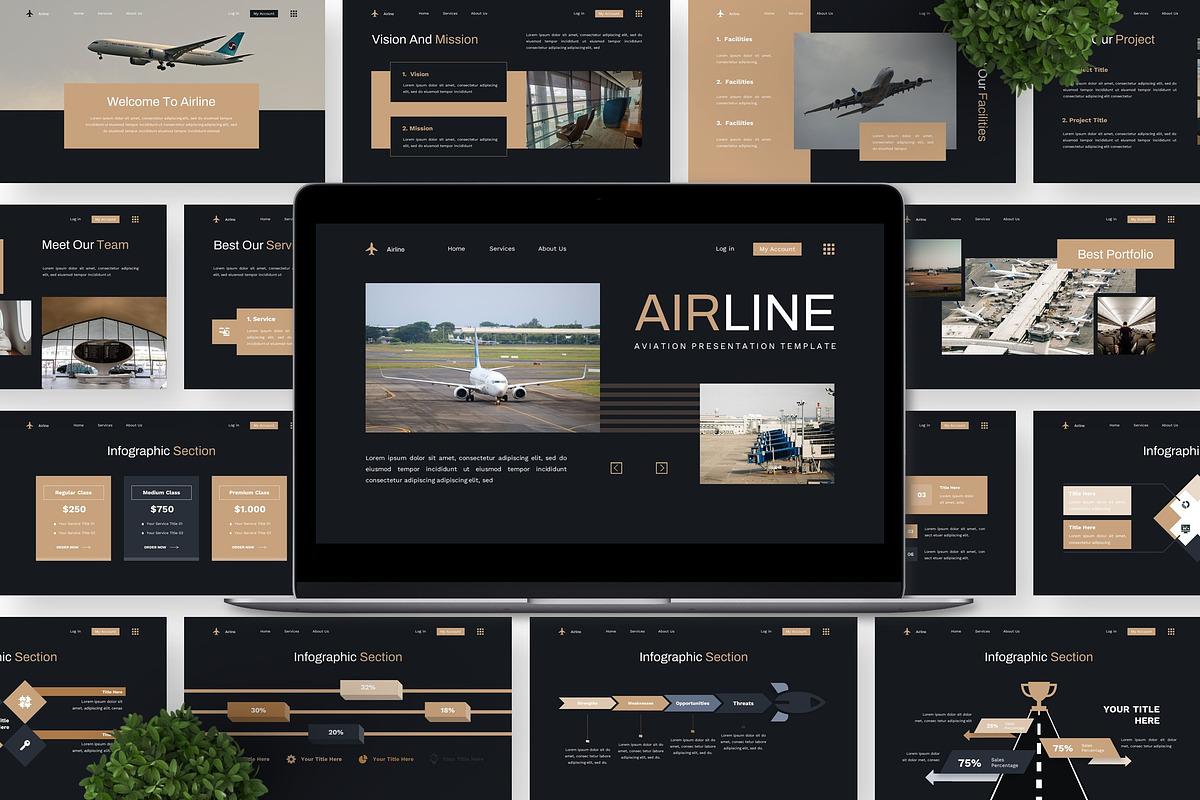
Task: Click ORDER NOW under Regular Class
Action: click(73, 547)
